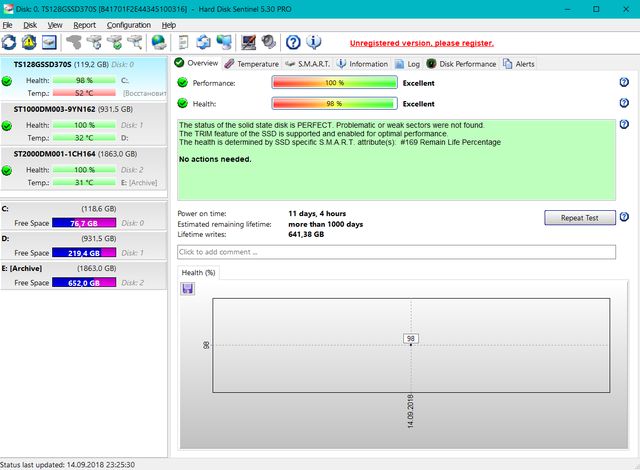Click the 98 data point label in graph
The image size is (640, 470).
(411, 339)
